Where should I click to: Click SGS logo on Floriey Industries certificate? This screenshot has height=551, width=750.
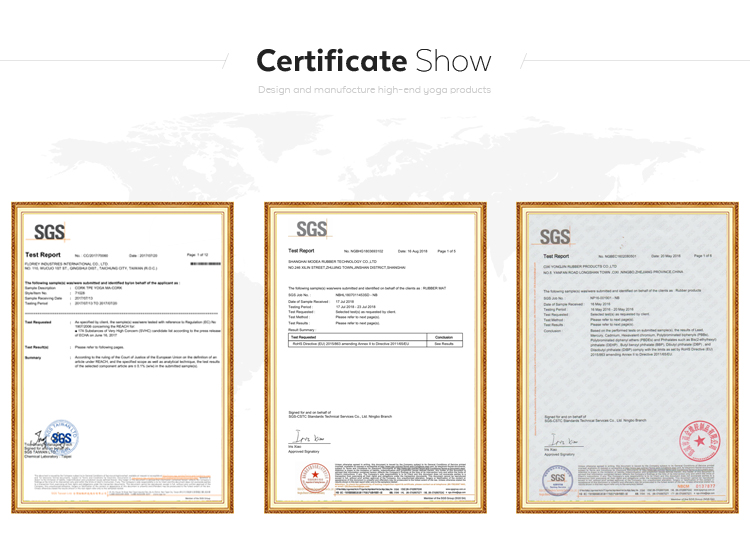[50, 232]
